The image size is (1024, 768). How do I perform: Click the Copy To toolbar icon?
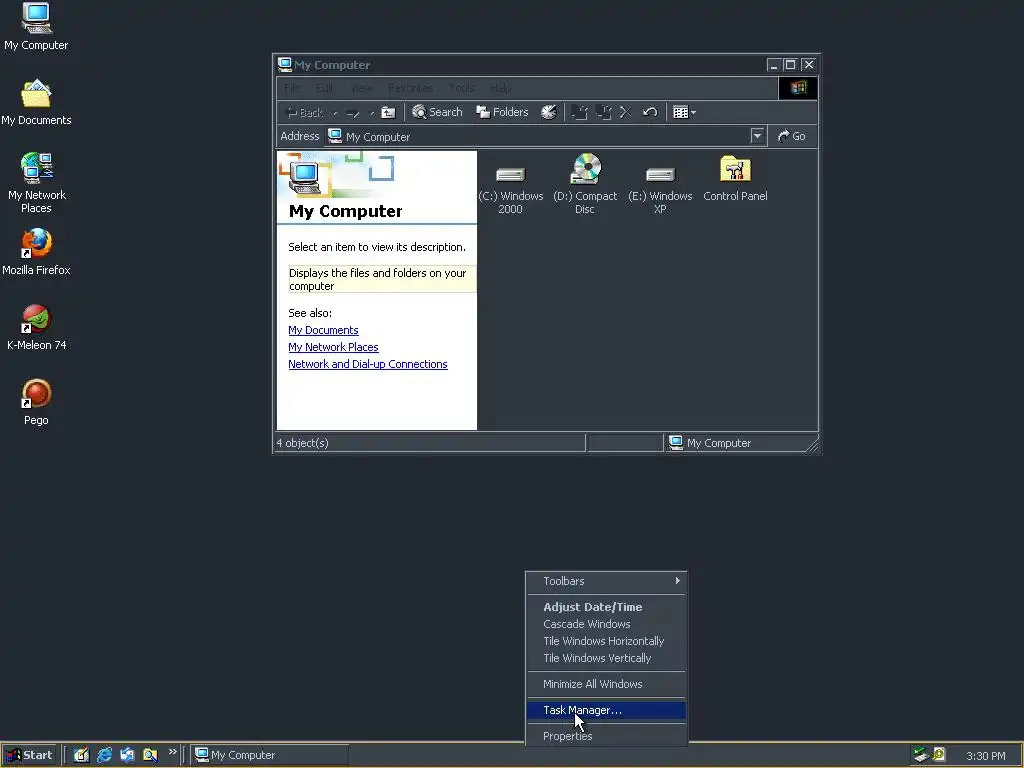pos(603,112)
